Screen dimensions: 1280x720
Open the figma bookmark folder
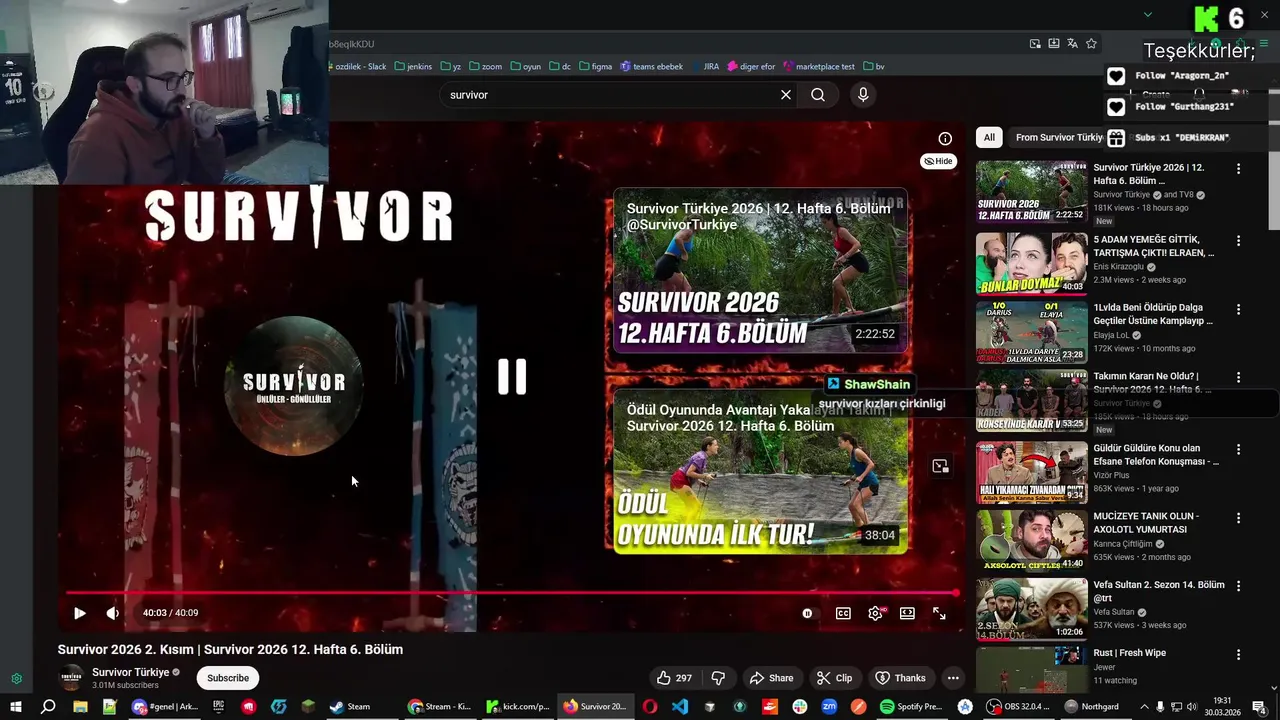(x=595, y=67)
